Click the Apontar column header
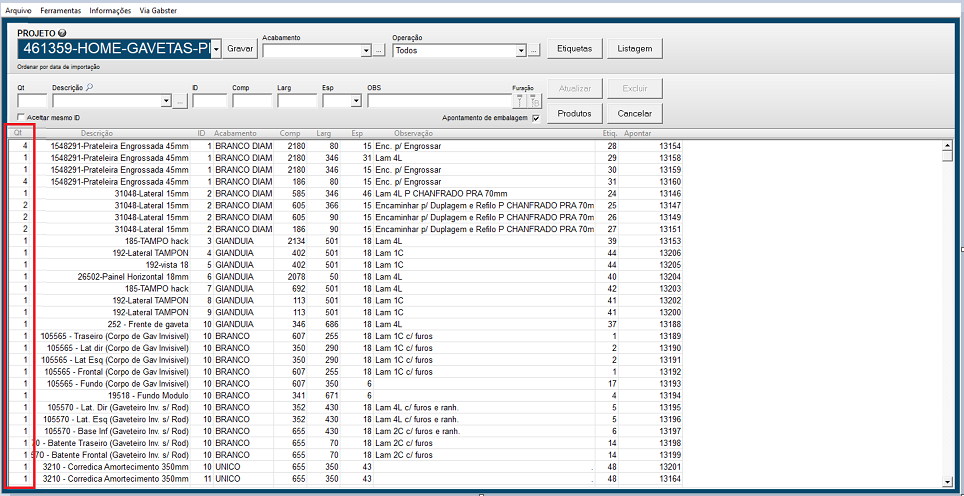The width and height of the screenshot is (964, 496). 638,133
